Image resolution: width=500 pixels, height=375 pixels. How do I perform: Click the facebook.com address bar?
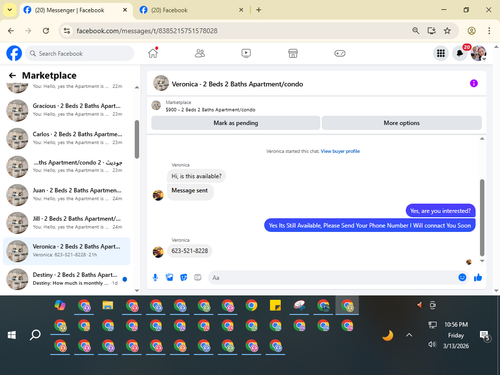click(233, 31)
